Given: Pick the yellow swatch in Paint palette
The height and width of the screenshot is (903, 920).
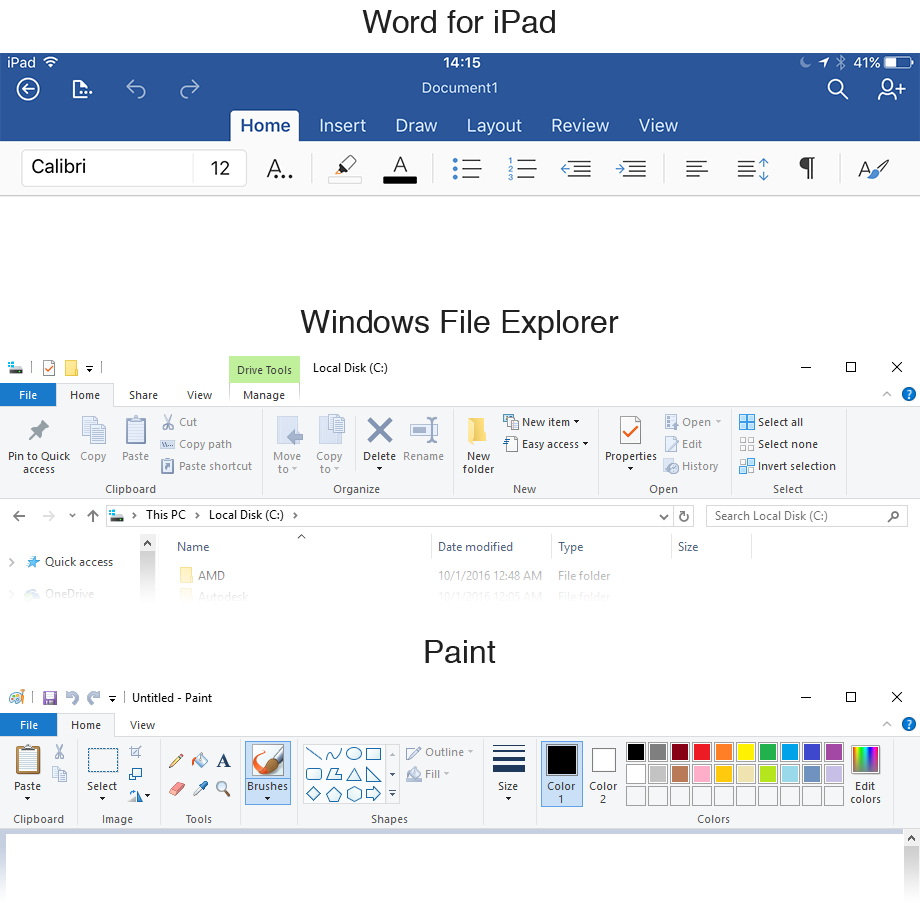Looking at the screenshot, I should tap(746, 752).
